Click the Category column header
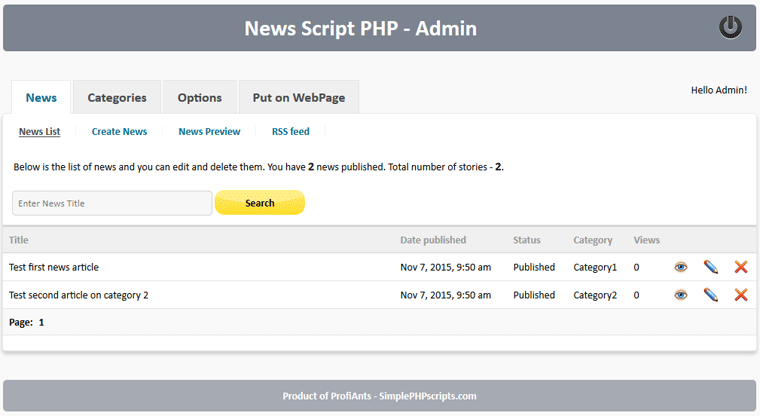 592,240
